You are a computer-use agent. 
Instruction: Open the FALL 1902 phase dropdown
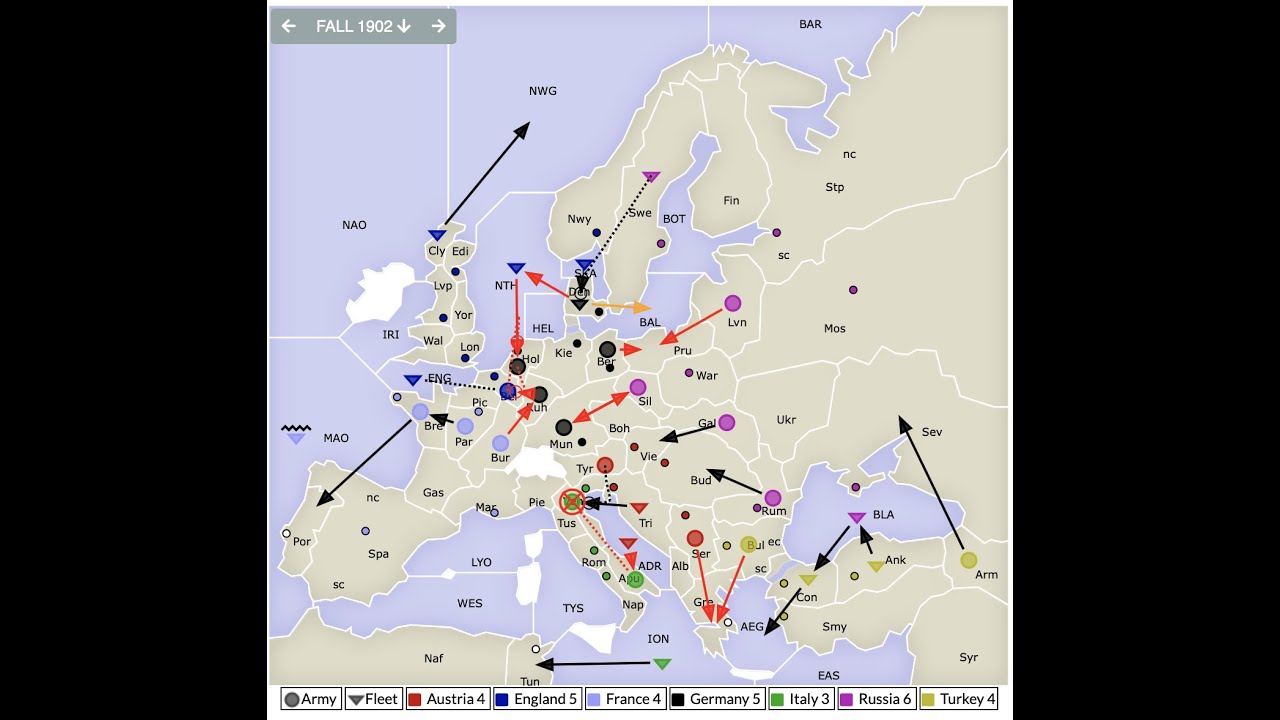point(363,26)
